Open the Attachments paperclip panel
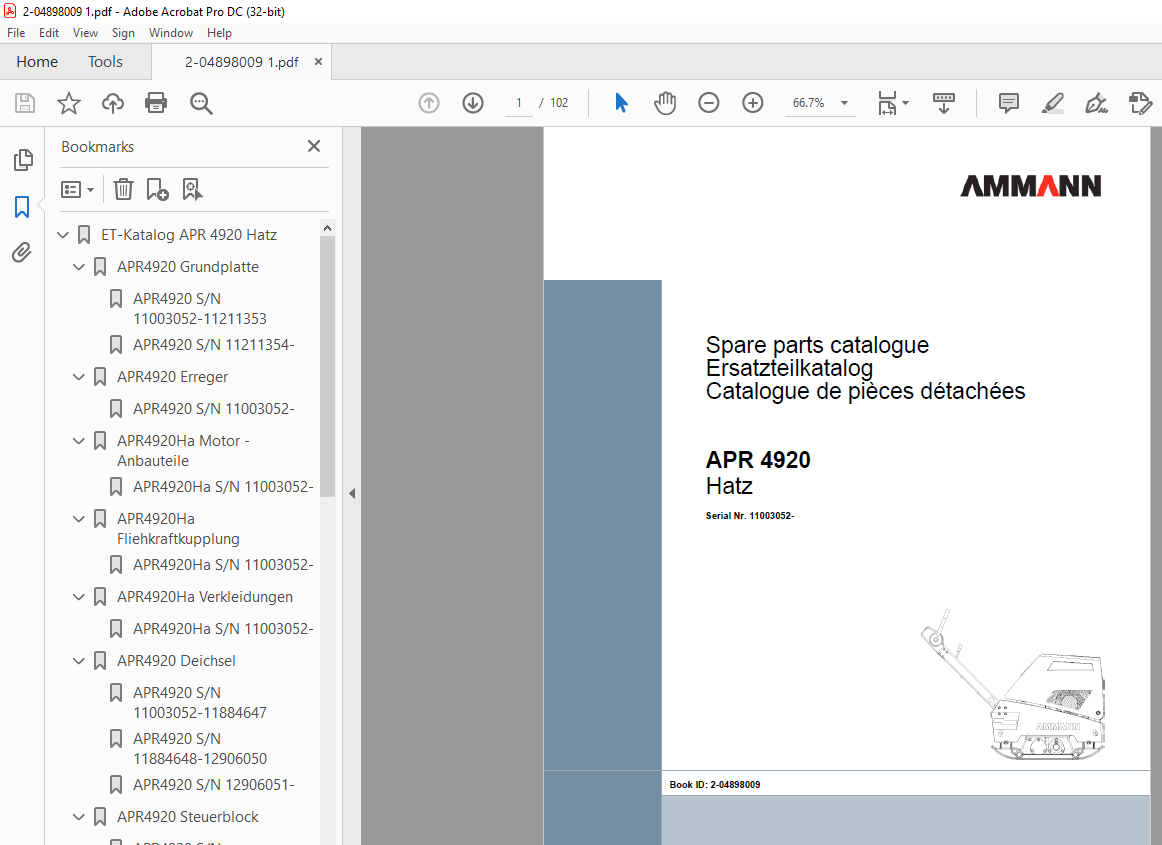1162x845 pixels. coord(22,253)
